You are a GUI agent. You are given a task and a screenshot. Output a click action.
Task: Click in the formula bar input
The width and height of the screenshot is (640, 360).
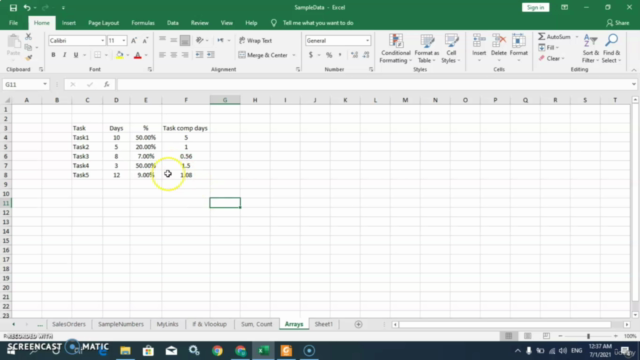[374, 84]
